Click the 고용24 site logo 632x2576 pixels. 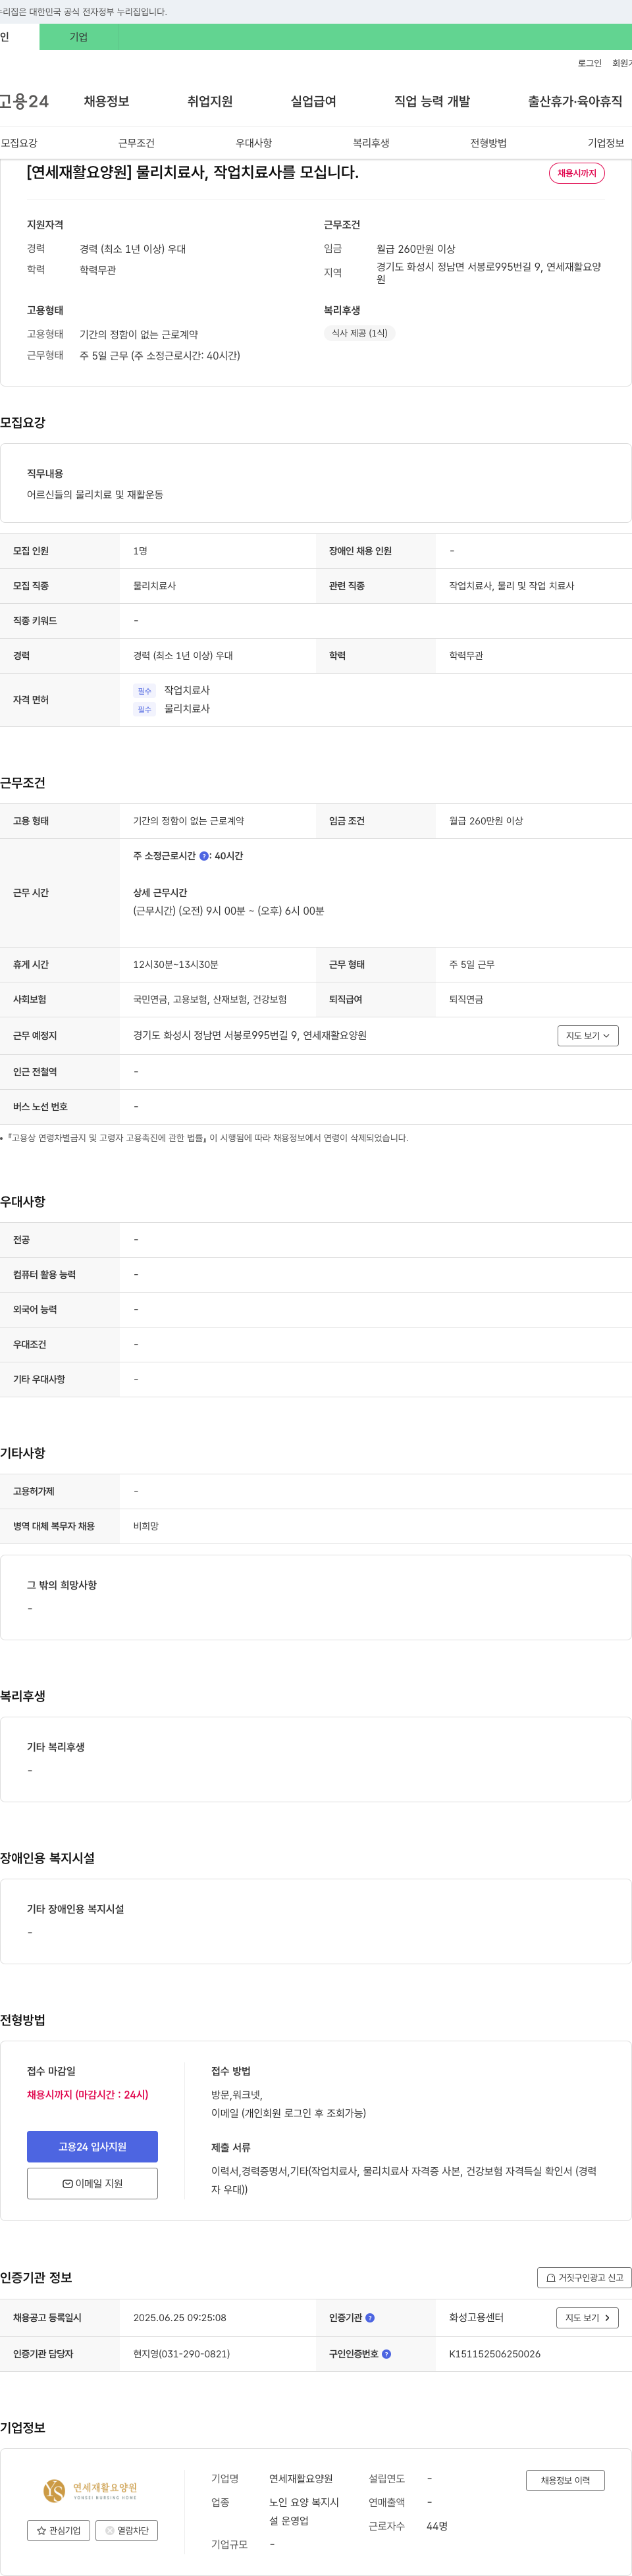24,101
